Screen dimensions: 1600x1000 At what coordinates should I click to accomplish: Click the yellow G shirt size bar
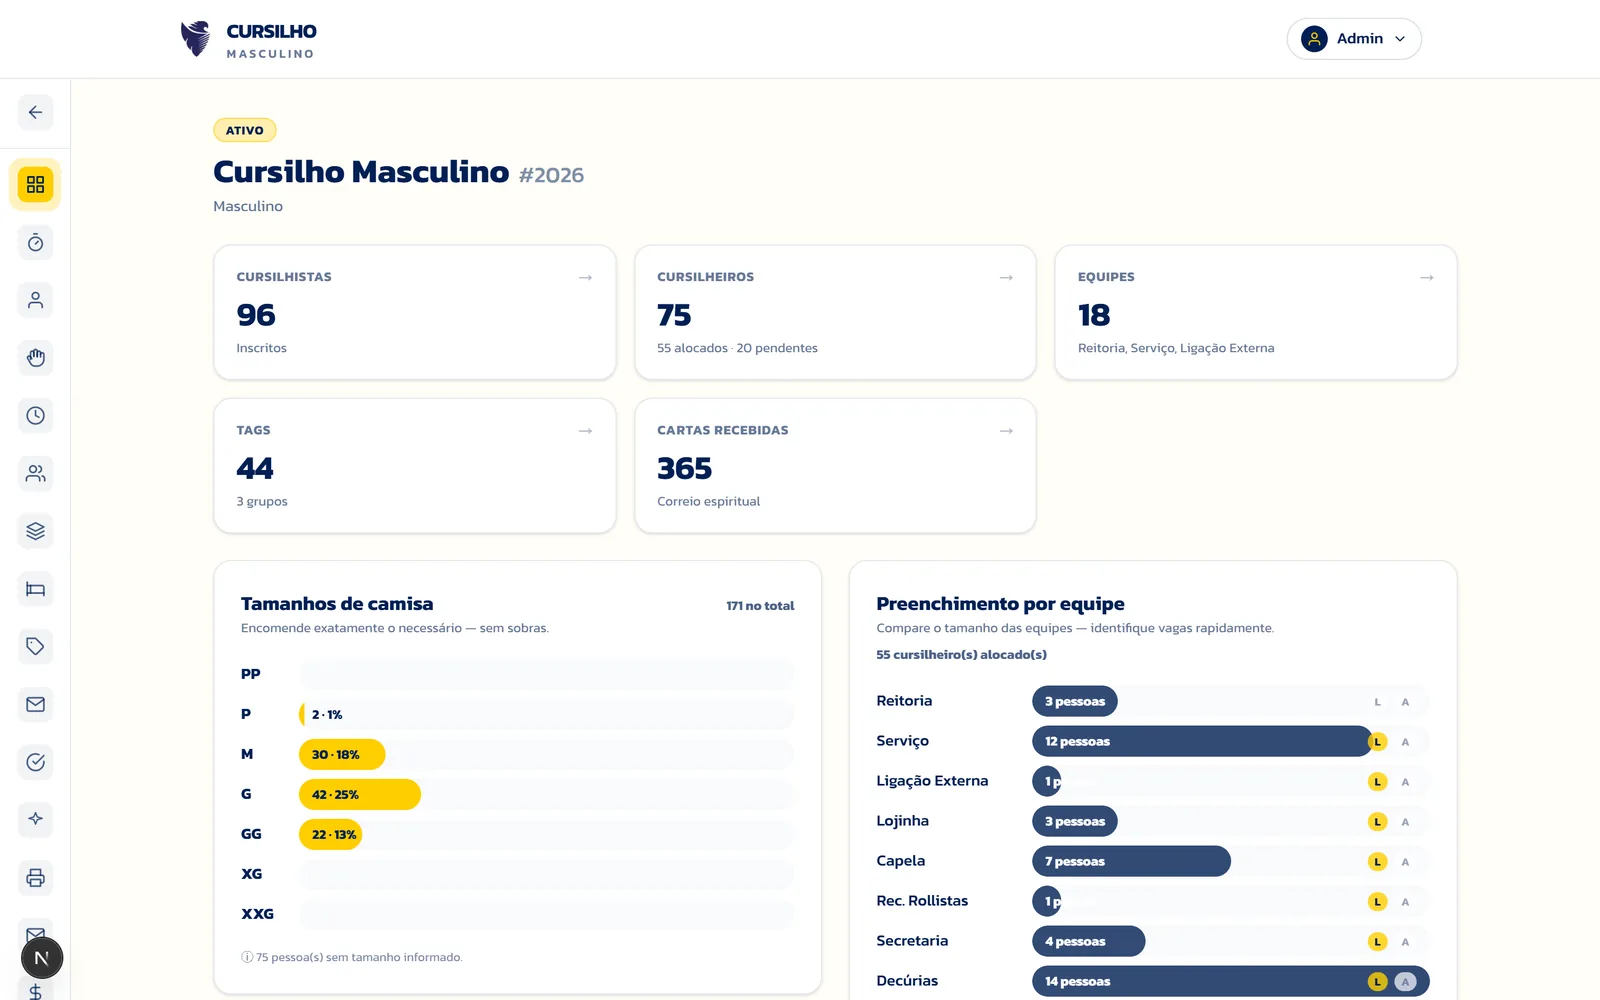point(360,794)
